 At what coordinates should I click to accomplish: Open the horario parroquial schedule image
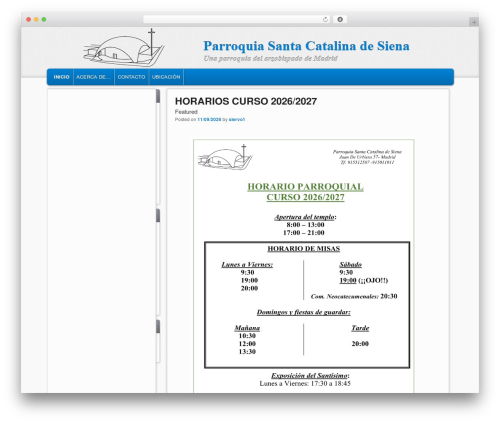point(304,266)
